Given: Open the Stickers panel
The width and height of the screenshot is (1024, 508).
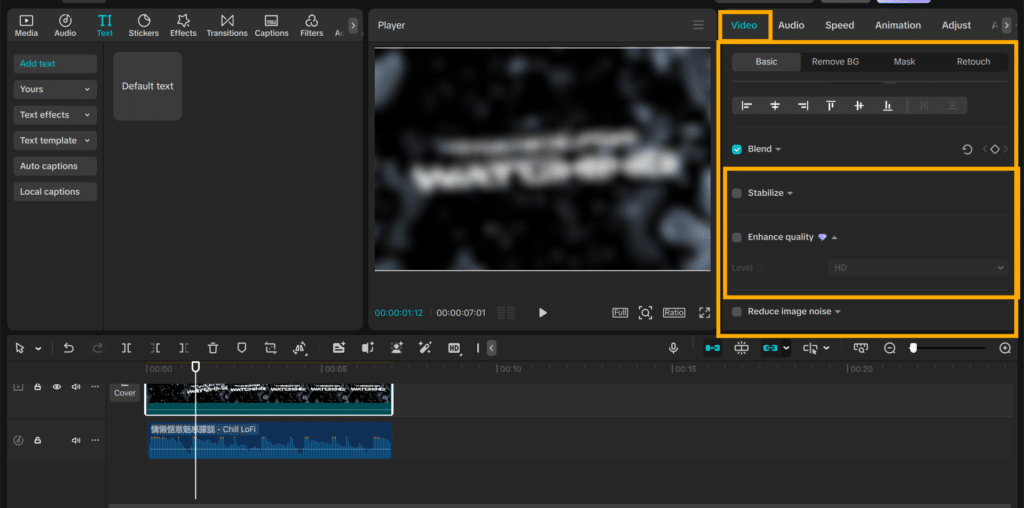Looking at the screenshot, I should pos(144,25).
